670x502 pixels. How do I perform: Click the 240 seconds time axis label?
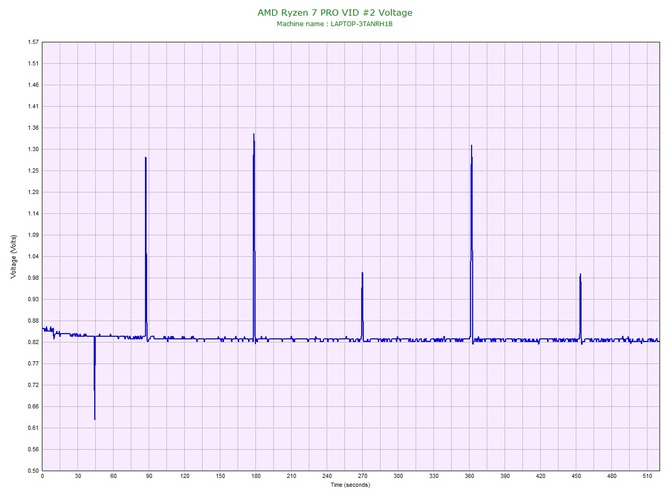pos(327,476)
